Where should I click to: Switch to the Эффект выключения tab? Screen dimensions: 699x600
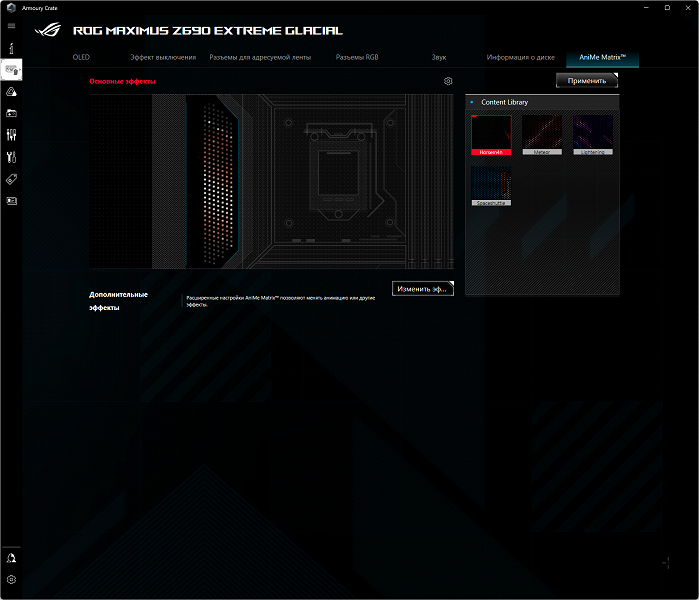point(163,57)
